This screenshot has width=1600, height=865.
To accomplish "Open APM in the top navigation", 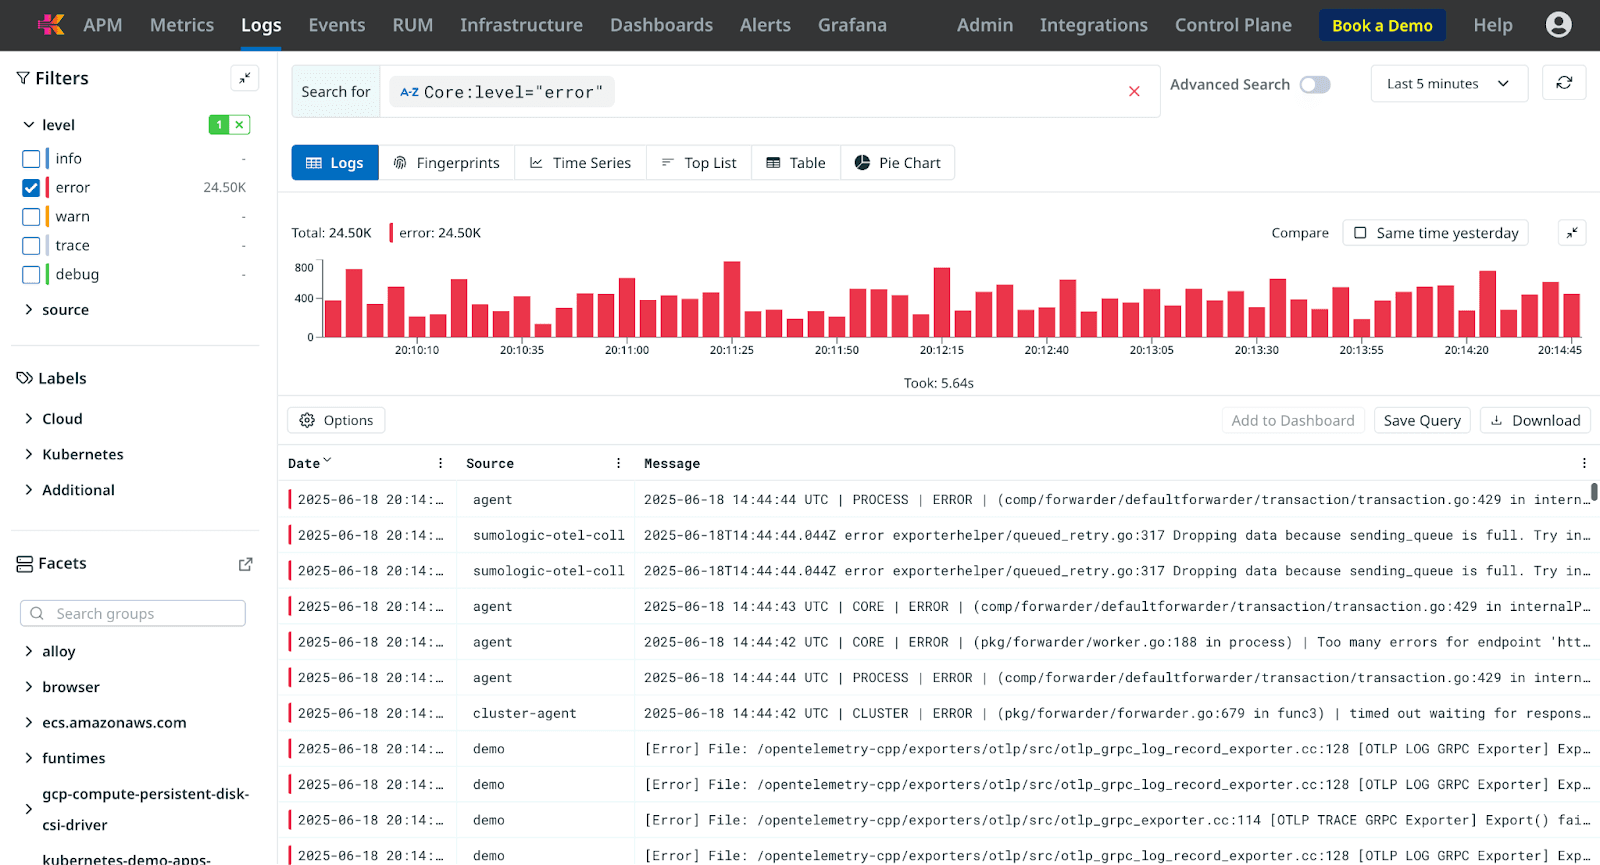I will [x=103, y=25].
